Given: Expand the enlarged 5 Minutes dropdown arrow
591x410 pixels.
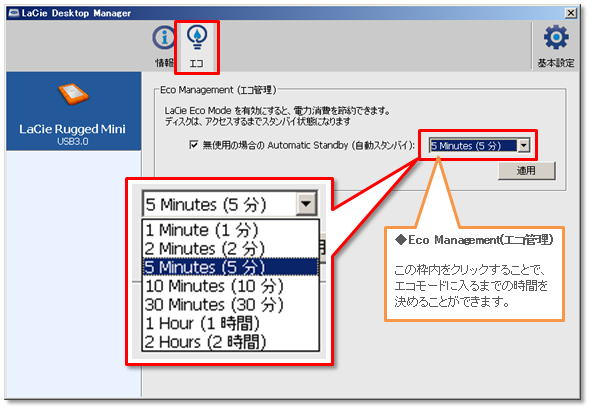Looking at the screenshot, I should 306,204.
